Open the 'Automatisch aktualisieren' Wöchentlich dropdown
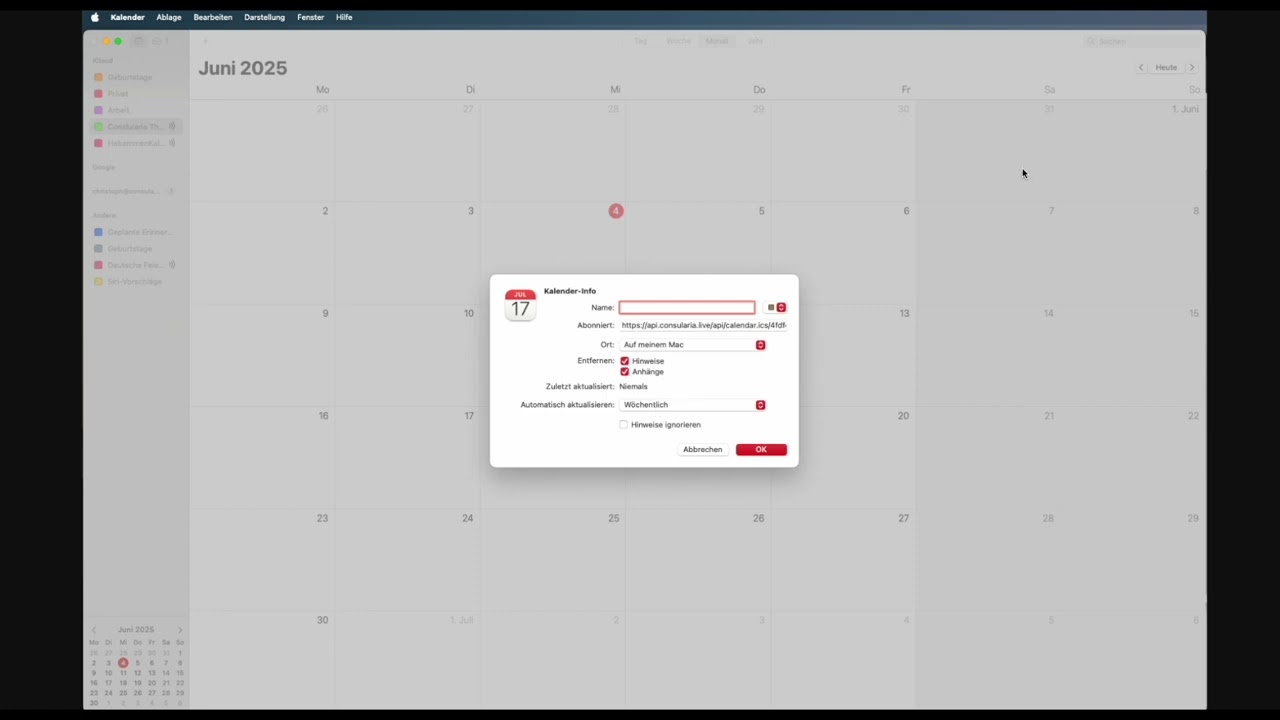This screenshot has height=720, width=1280. click(693, 405)
